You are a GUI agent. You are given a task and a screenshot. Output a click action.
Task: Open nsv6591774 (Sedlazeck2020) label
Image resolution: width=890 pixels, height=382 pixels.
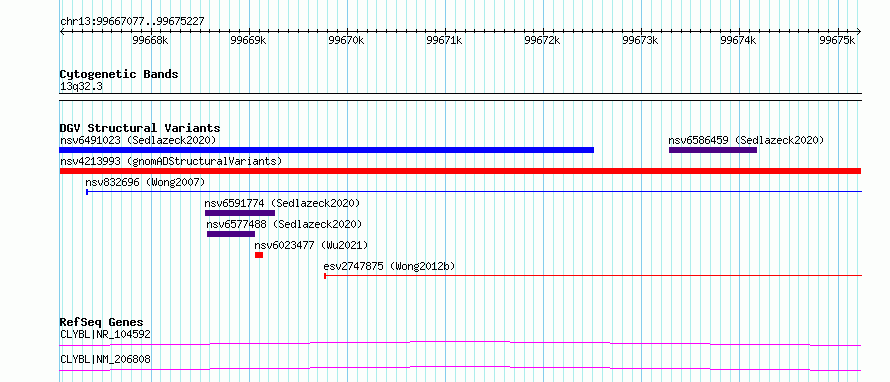click(x=282, y=203)
